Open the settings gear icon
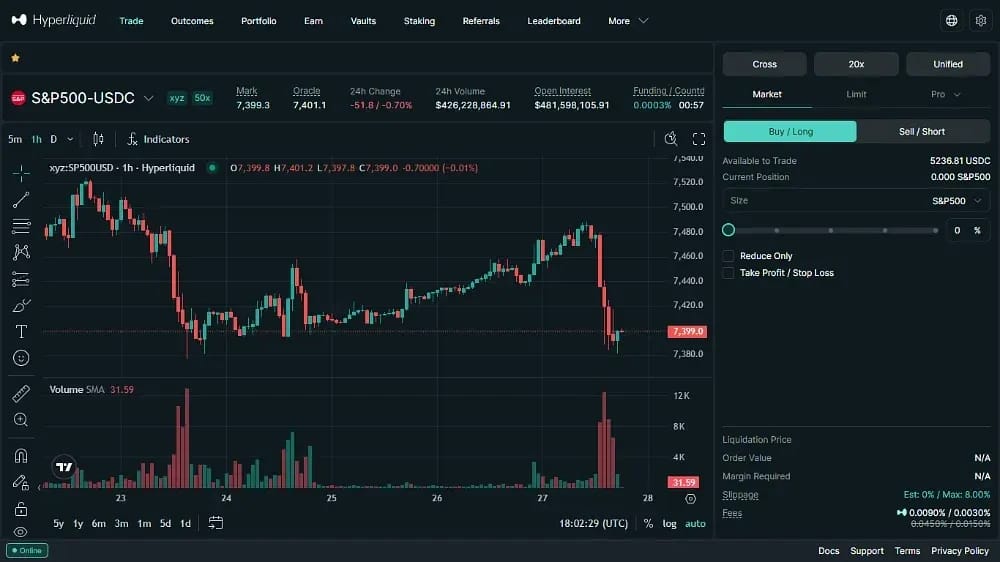The image size is (1000, 562). 981,20
